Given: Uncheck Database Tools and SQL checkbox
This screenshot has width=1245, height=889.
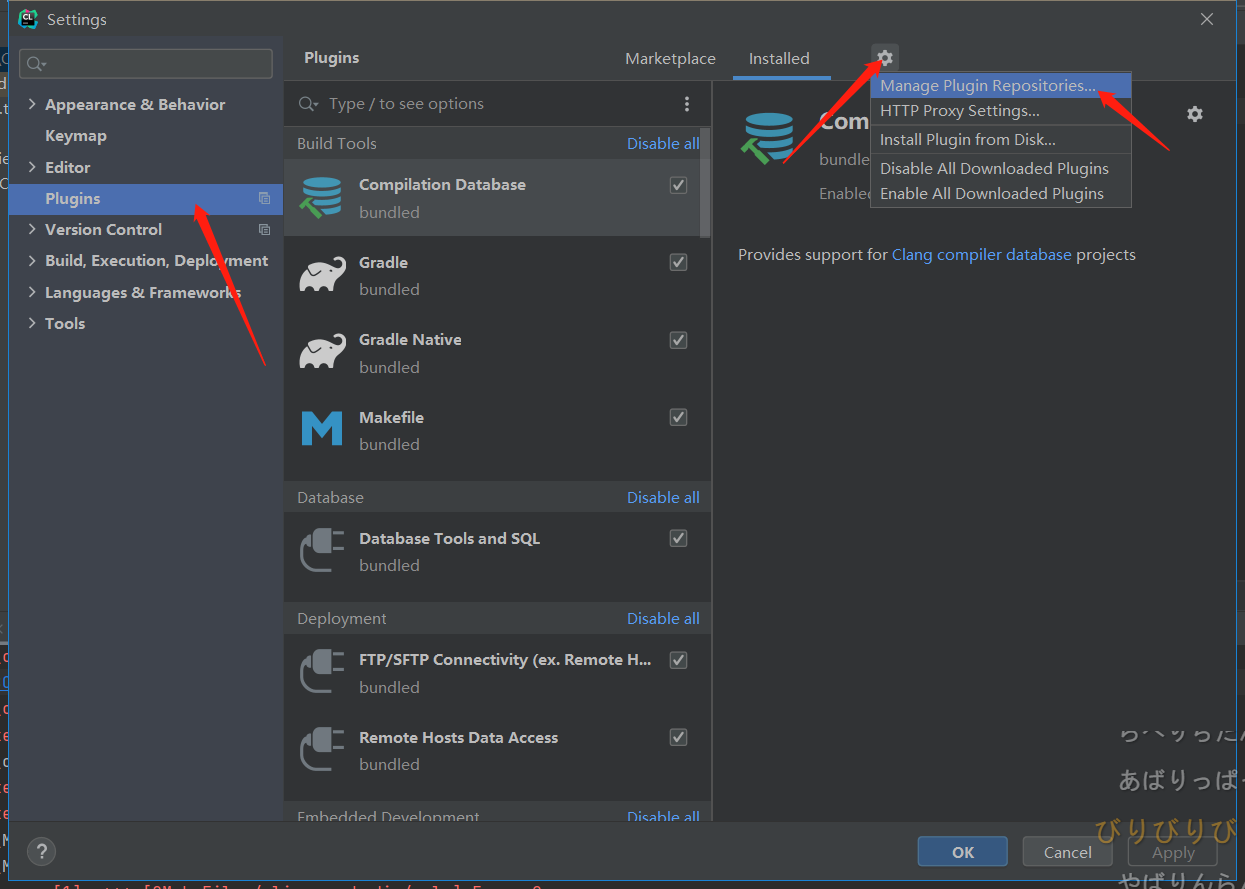Looking at the screenshot, I should (x=678, y=538).
